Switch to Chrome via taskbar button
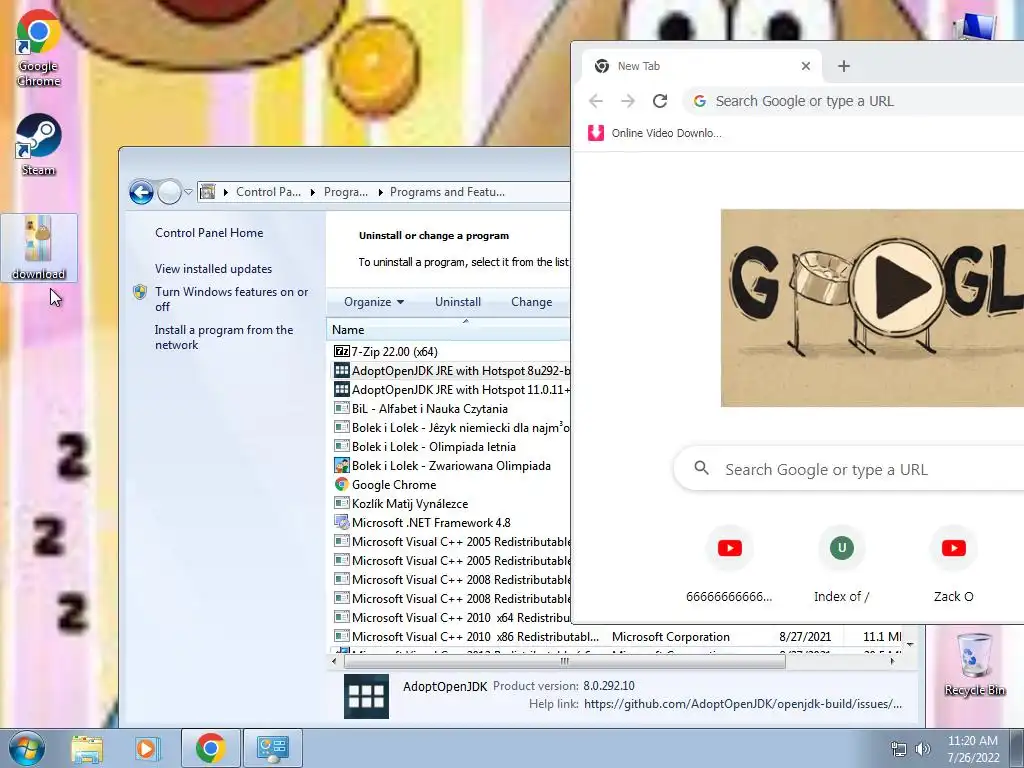This screenshot has height=768, width=1024. [210, 748]
